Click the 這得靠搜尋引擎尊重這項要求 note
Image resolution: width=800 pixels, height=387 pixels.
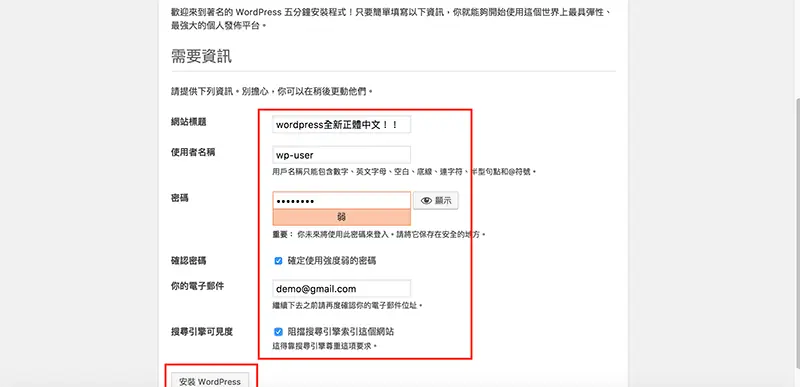point(325,346)
